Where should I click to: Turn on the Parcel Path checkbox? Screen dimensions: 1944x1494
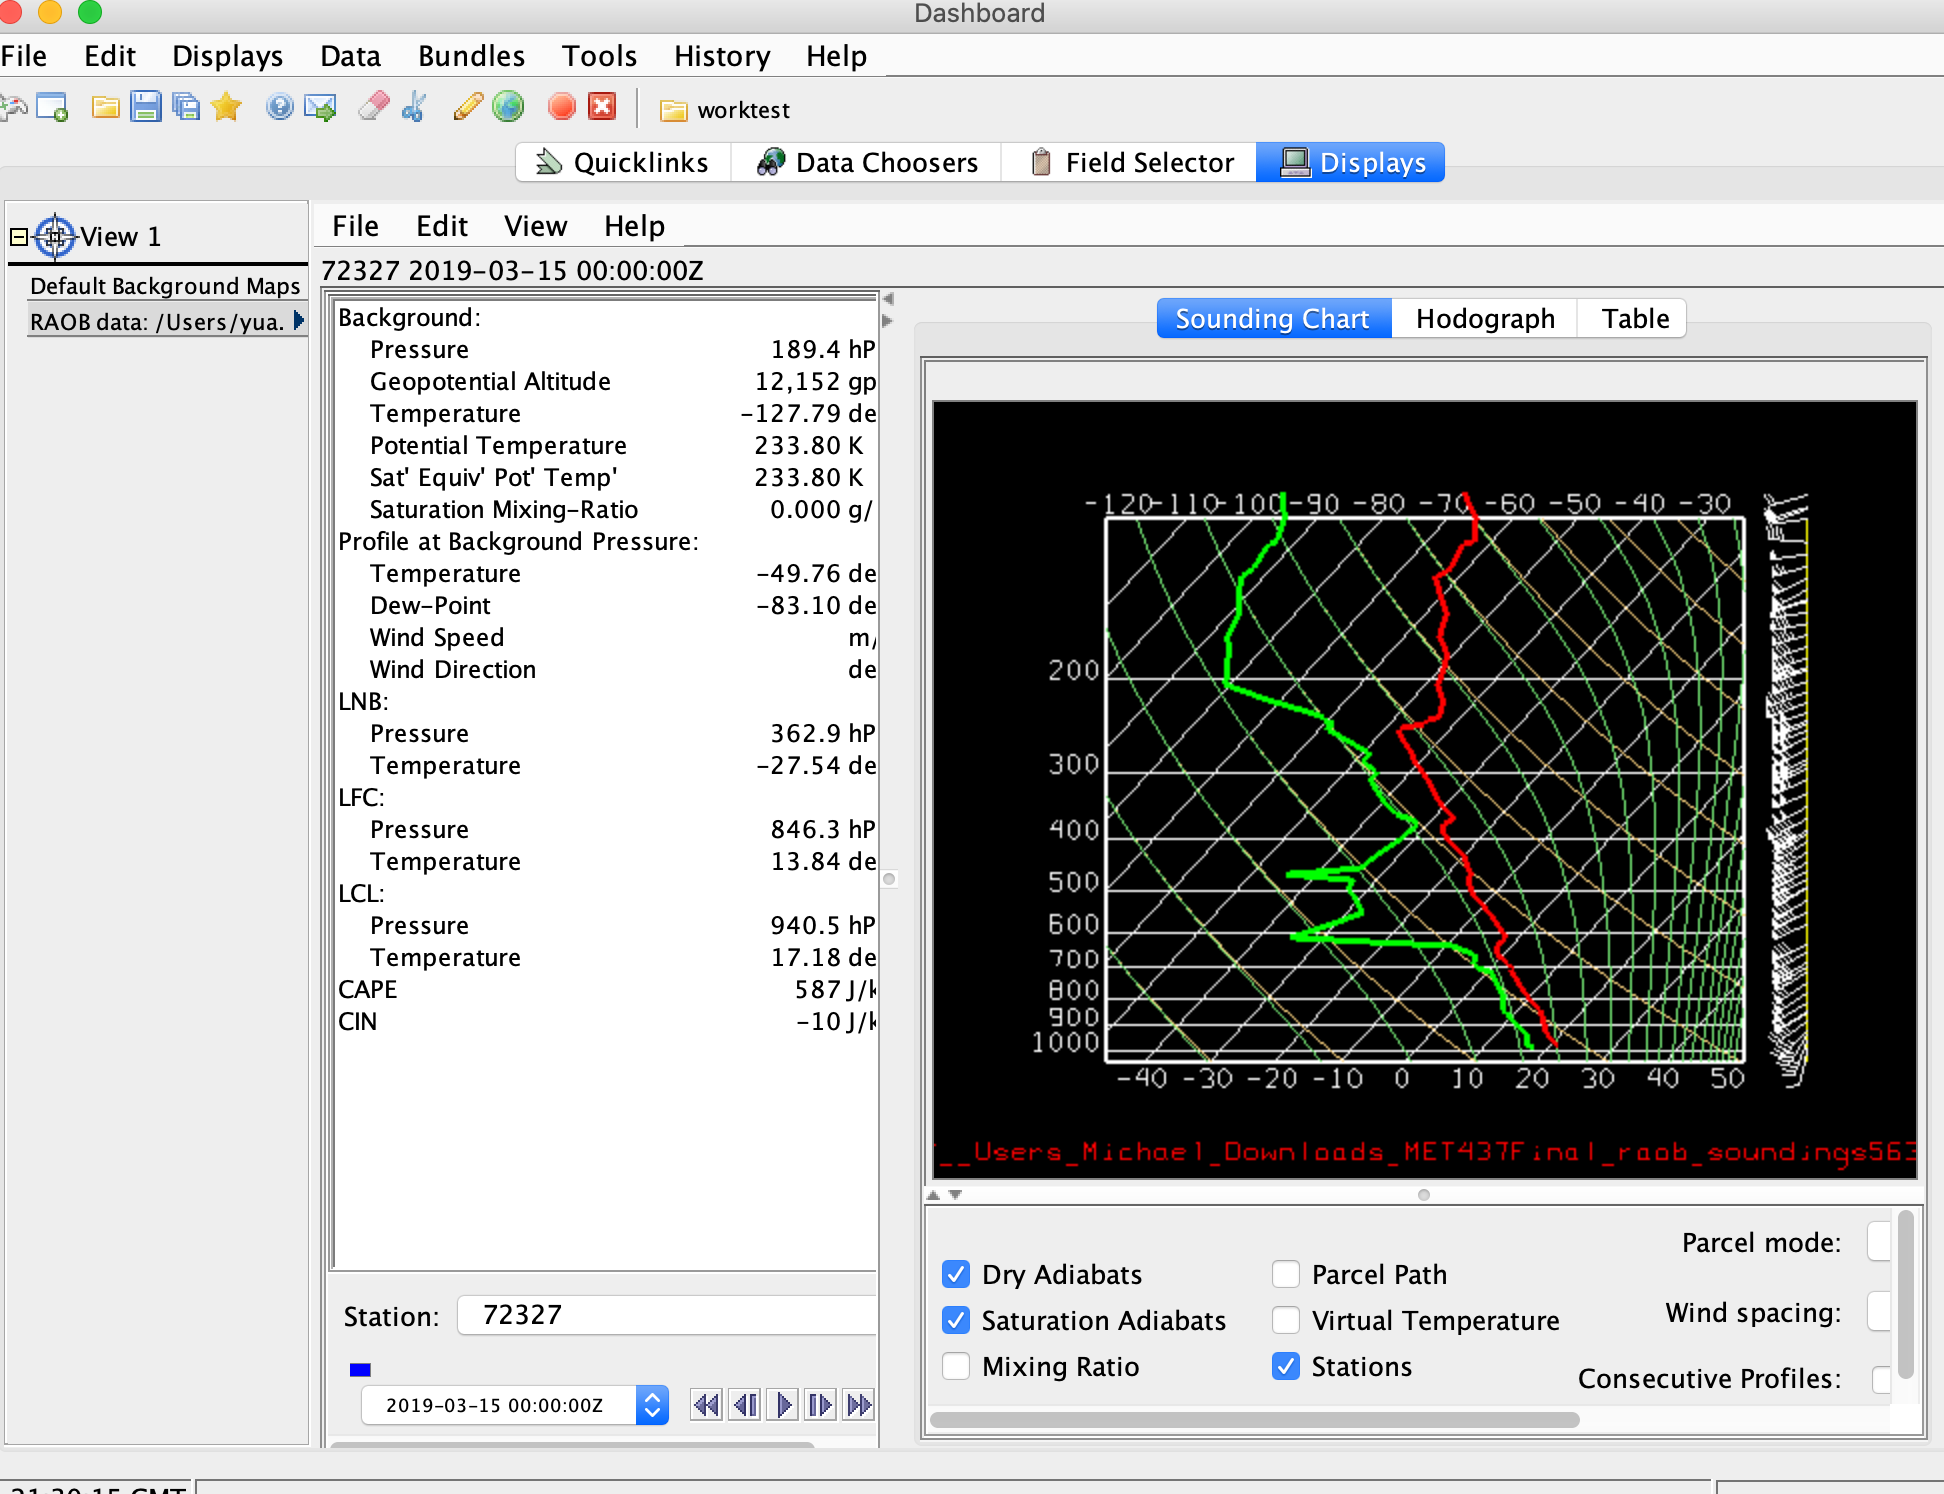tap(1286, 1274)
